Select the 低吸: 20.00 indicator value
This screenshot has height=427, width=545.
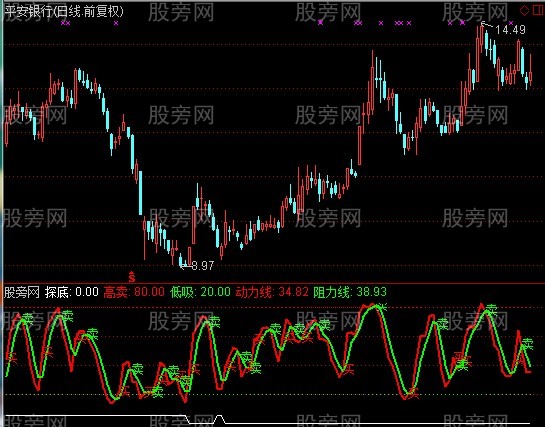[200, 292]
